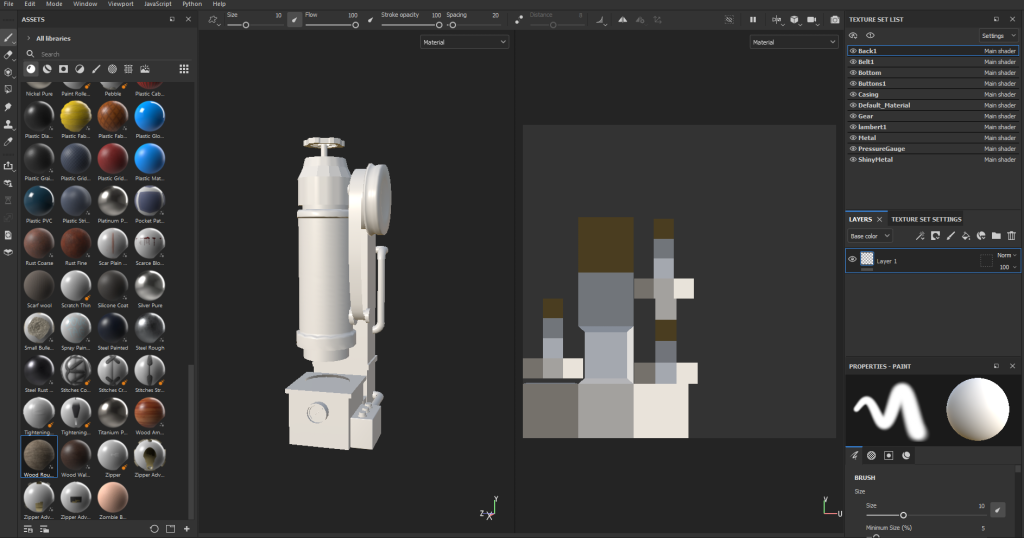Expand the All libraries tree
This screenshot has height=538, width=1024.
coord(28,38)
